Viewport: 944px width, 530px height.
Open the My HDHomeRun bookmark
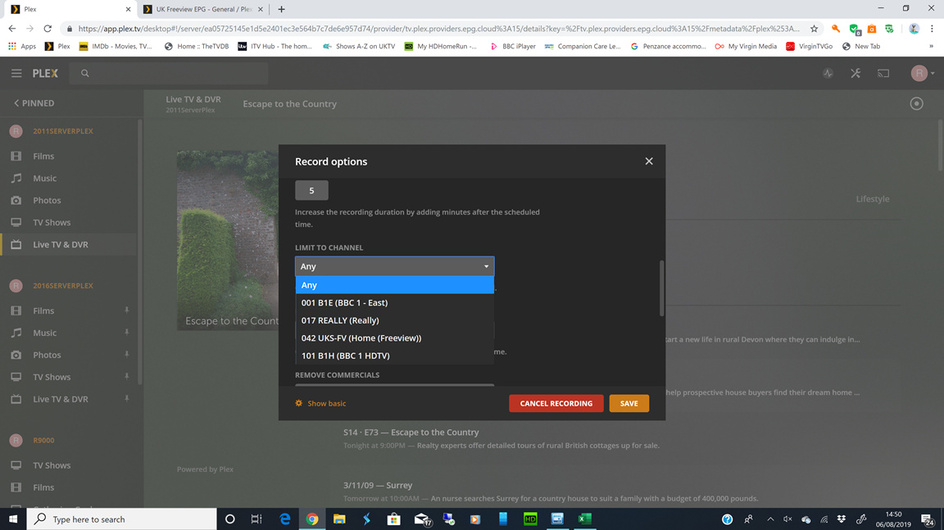tap(441, 46)
